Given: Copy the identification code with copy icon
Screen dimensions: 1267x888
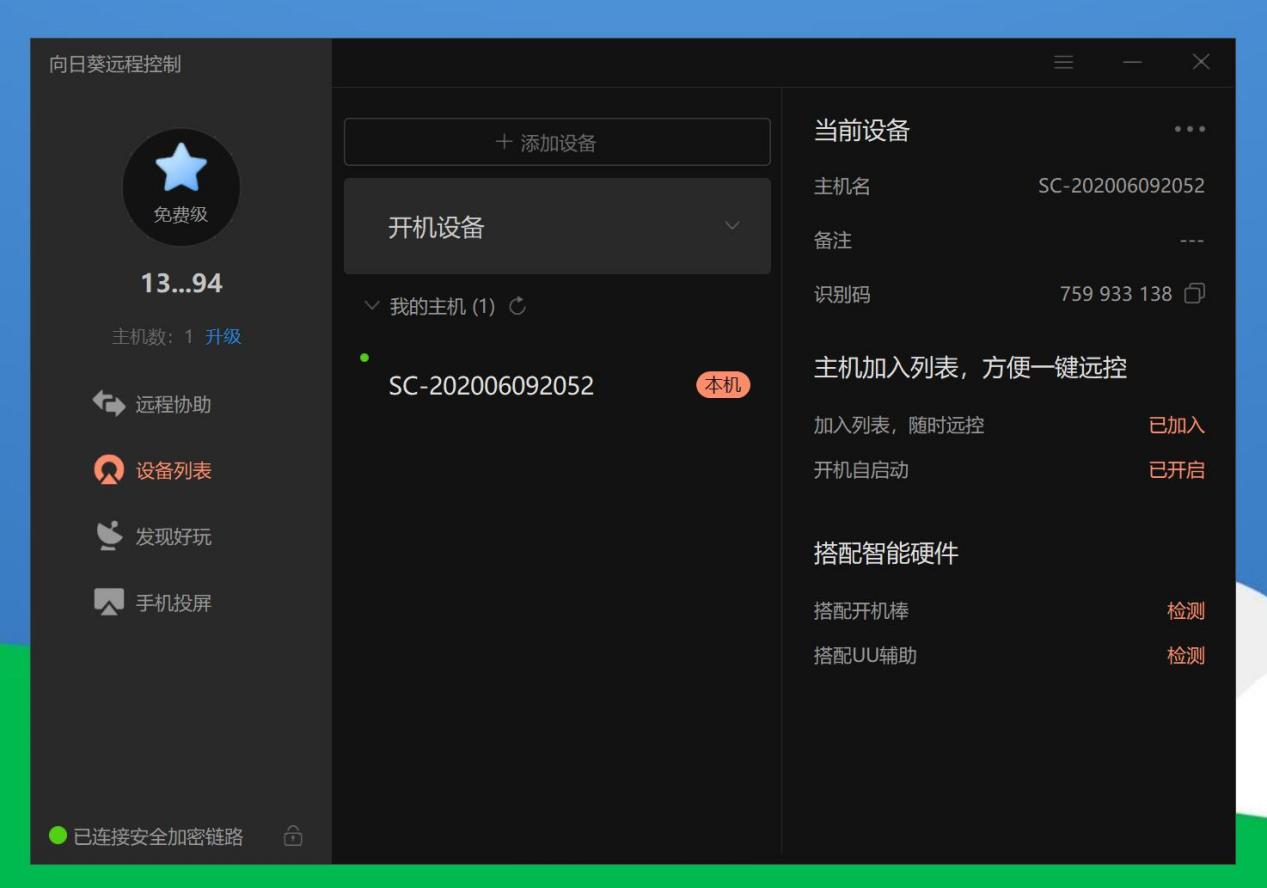Looking at the screenshot, I should [1194, 294].
